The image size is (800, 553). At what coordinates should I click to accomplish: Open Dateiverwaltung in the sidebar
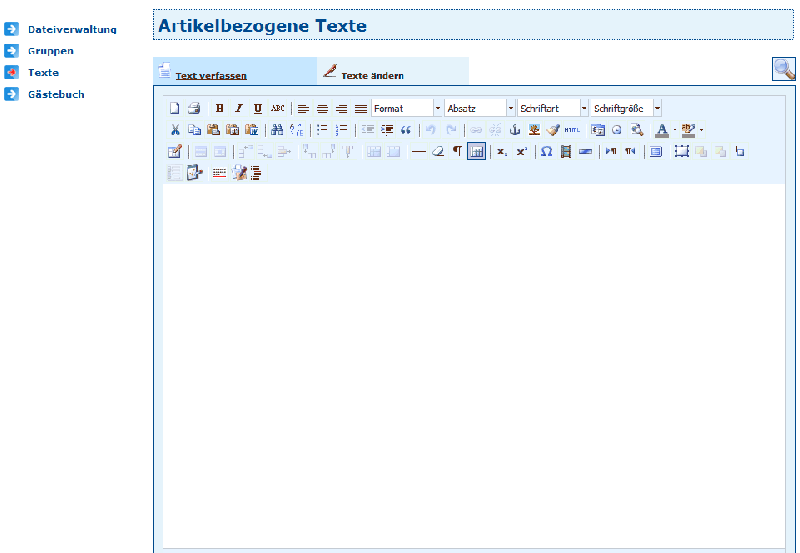tap(72, 30)
